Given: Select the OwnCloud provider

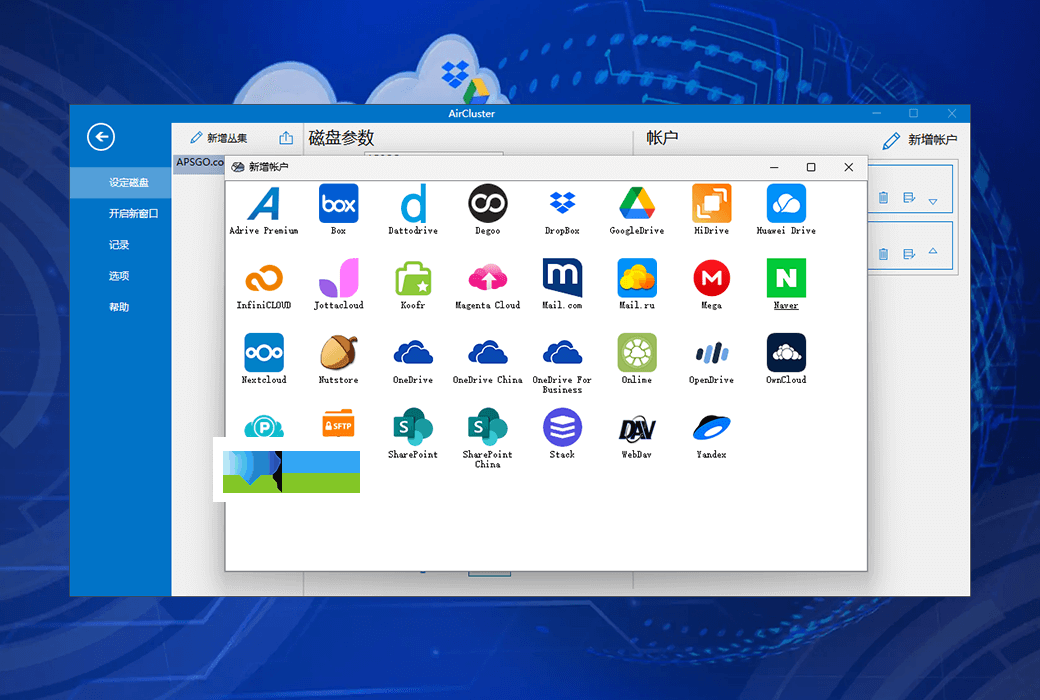Looking at the screenshot, I should (x=786, y=360).
